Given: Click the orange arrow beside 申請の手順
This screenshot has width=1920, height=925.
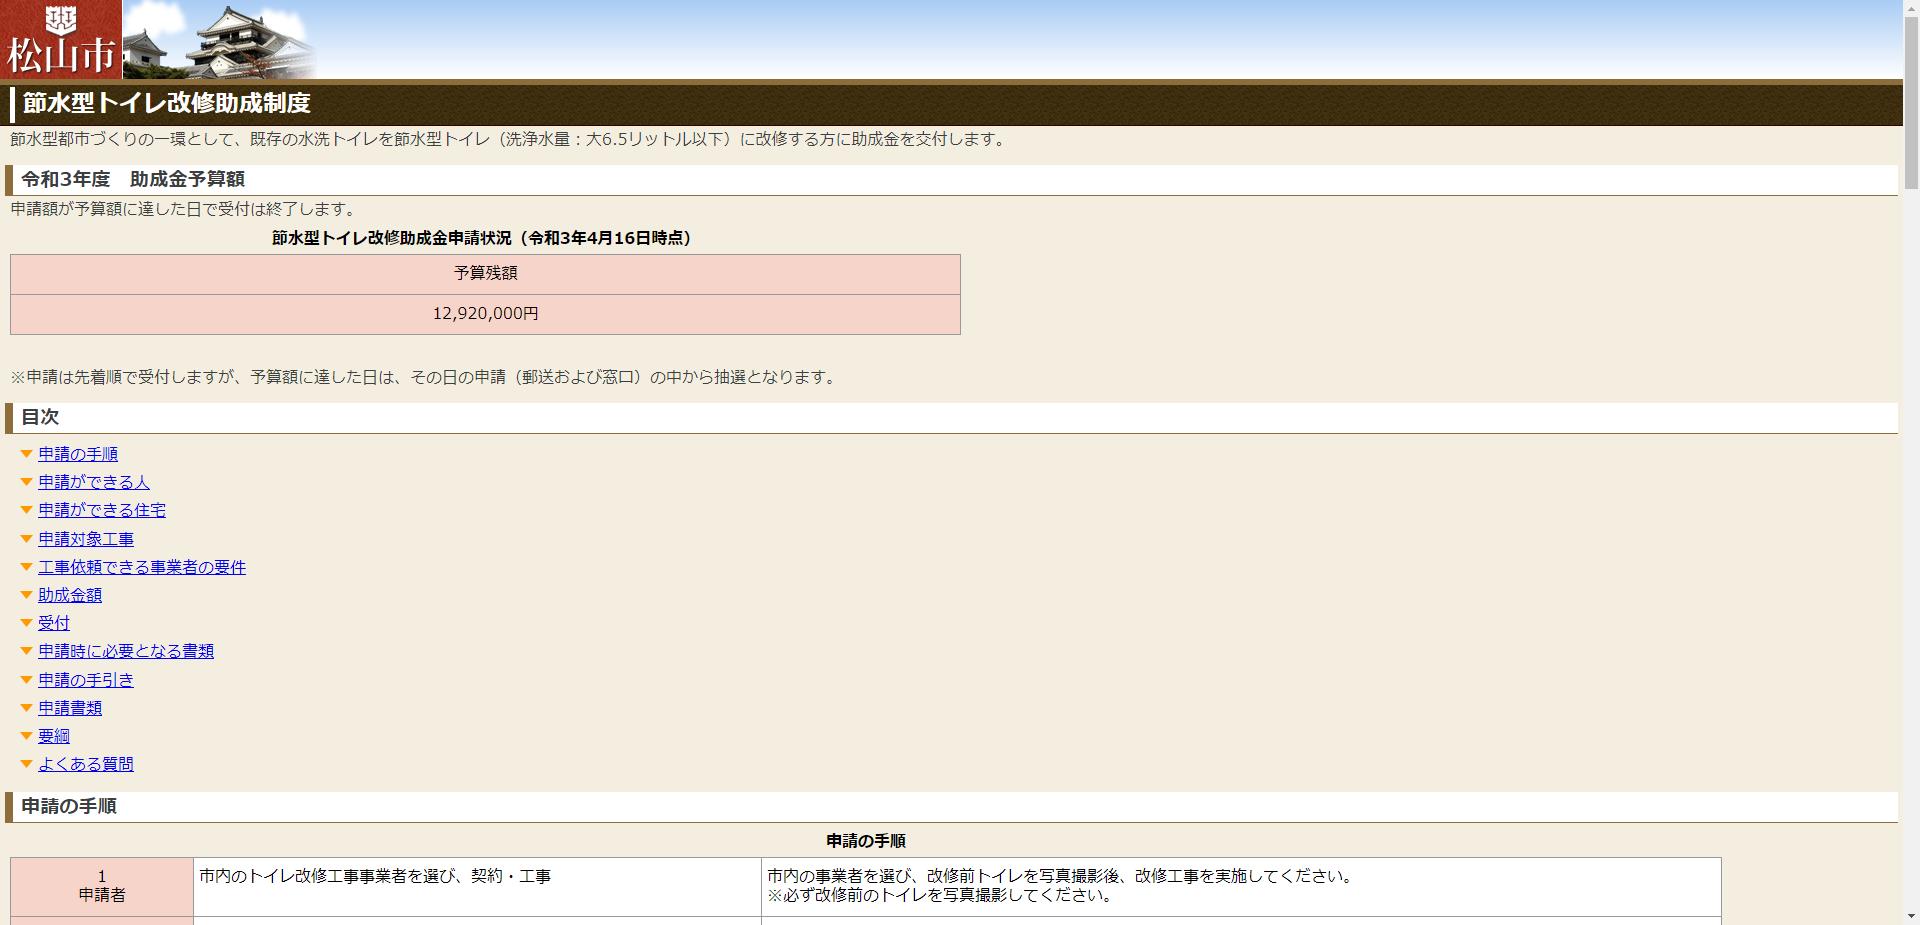Looking at the screenshot, I should (x=27, y=454).
